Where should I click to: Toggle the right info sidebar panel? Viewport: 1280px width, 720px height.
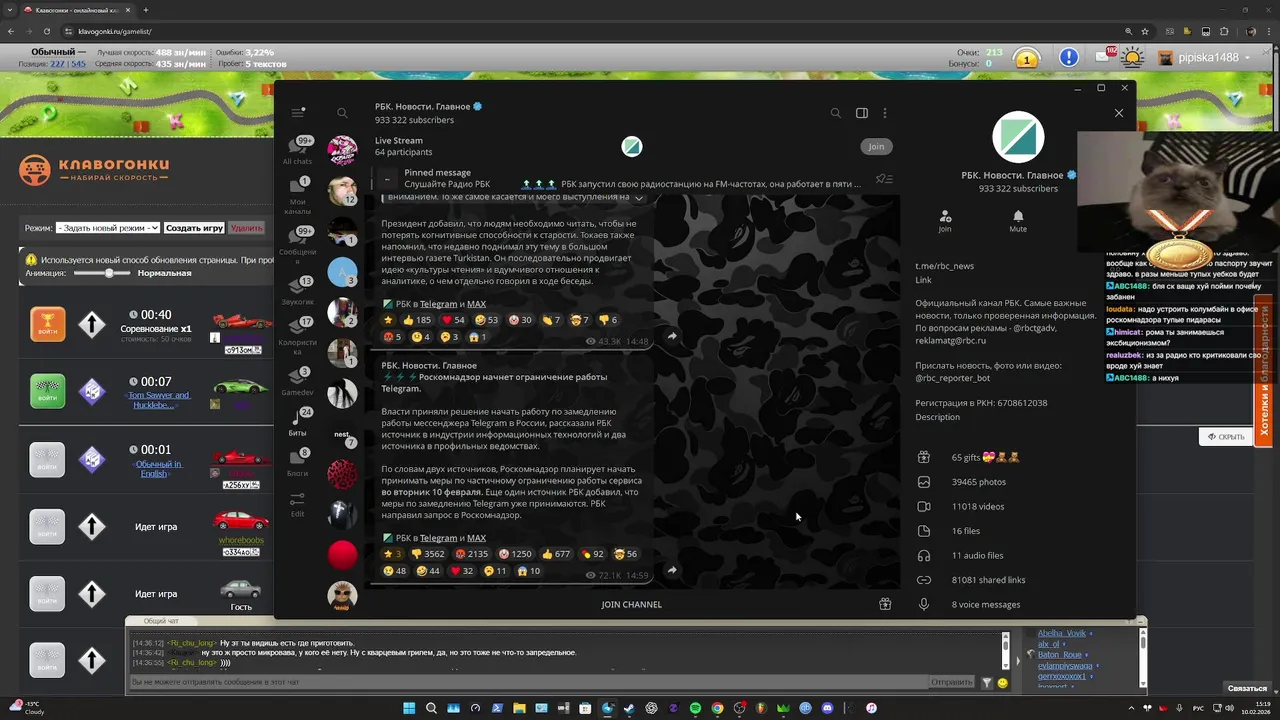862,113
